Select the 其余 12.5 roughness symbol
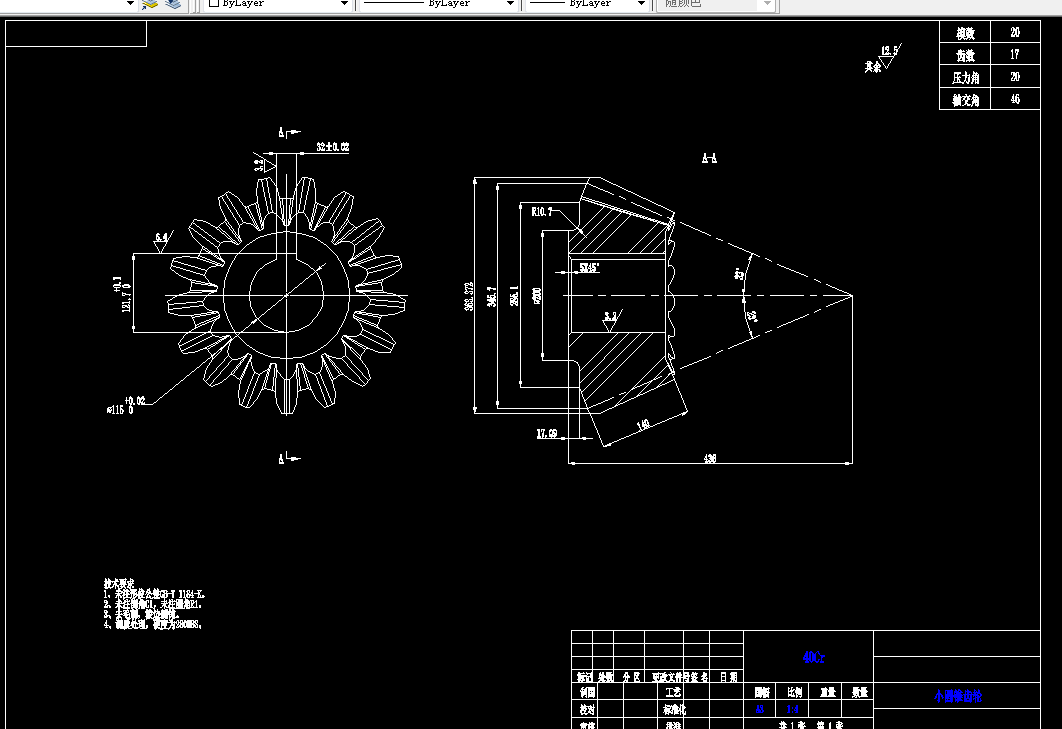This screenshot has width=1062, height=729. (883, 58)
